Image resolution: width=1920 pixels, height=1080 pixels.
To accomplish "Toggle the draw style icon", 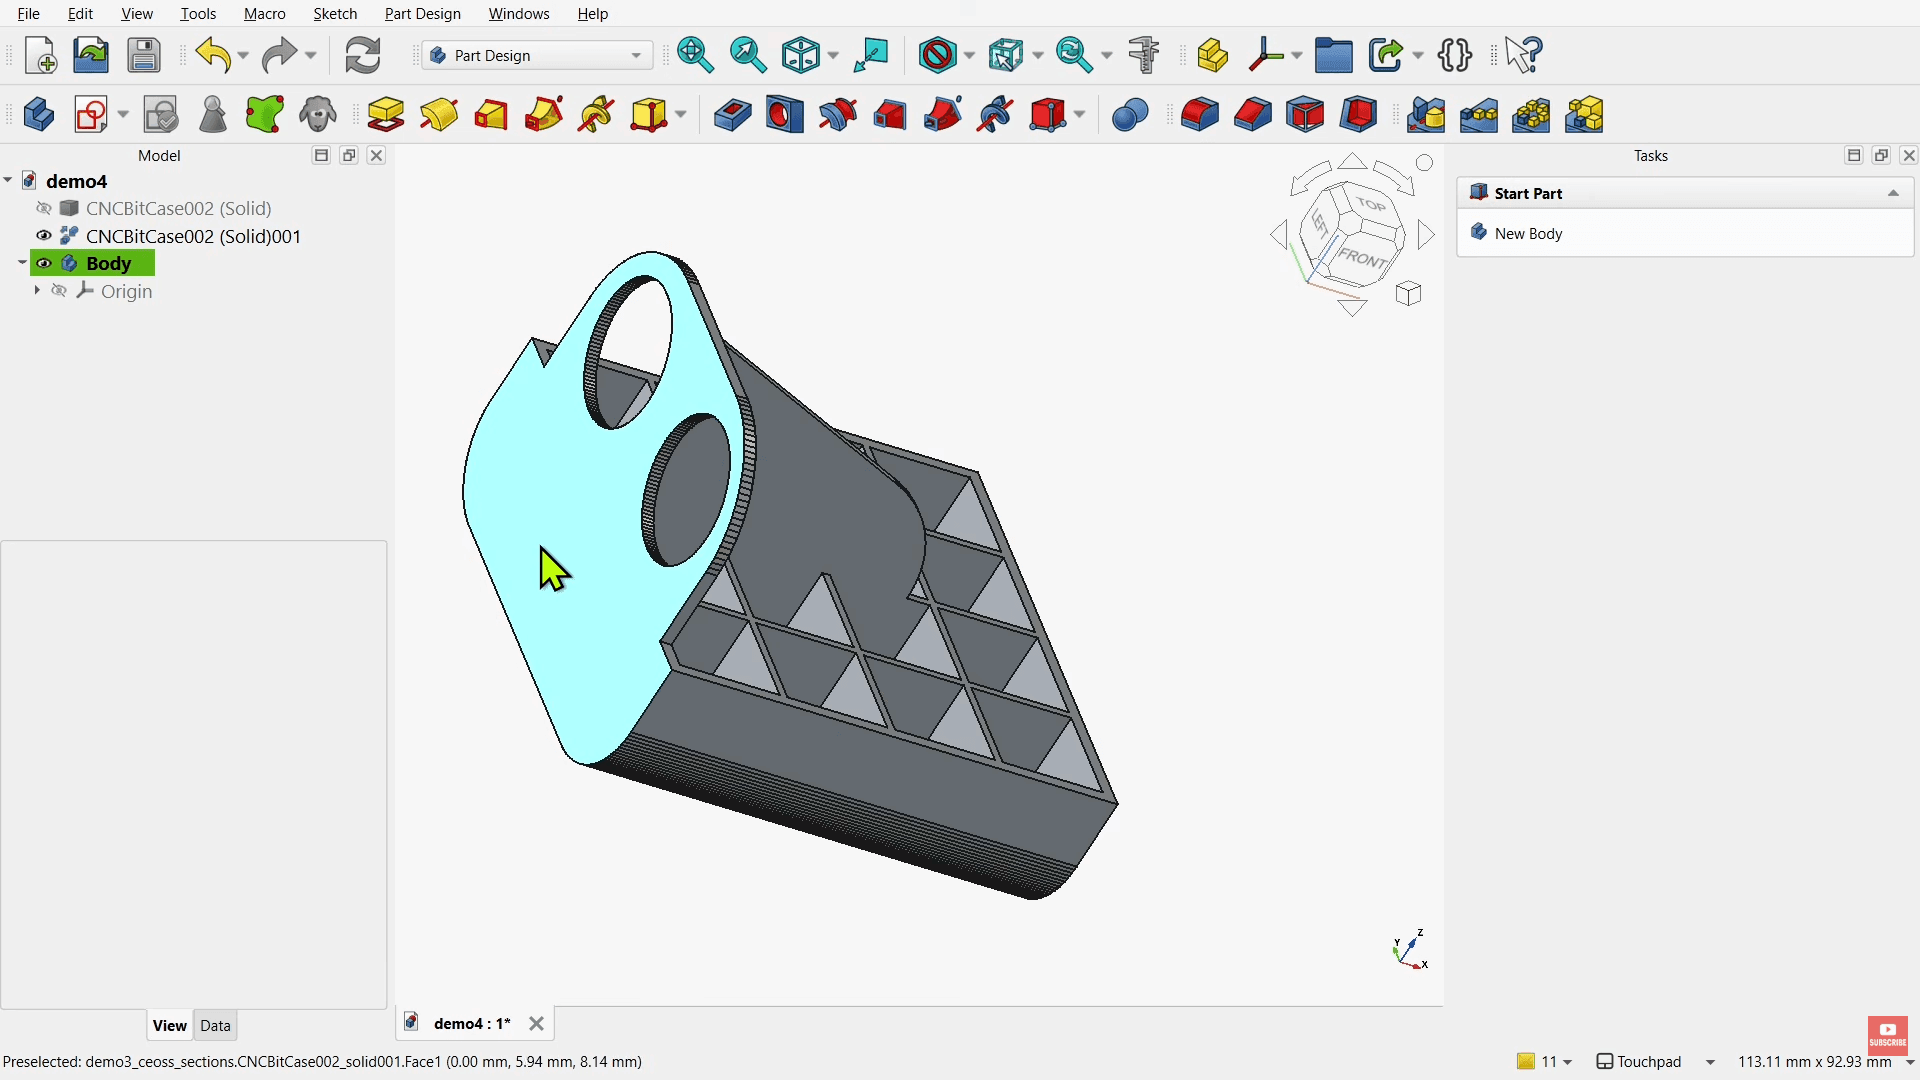I will [938, 55].
